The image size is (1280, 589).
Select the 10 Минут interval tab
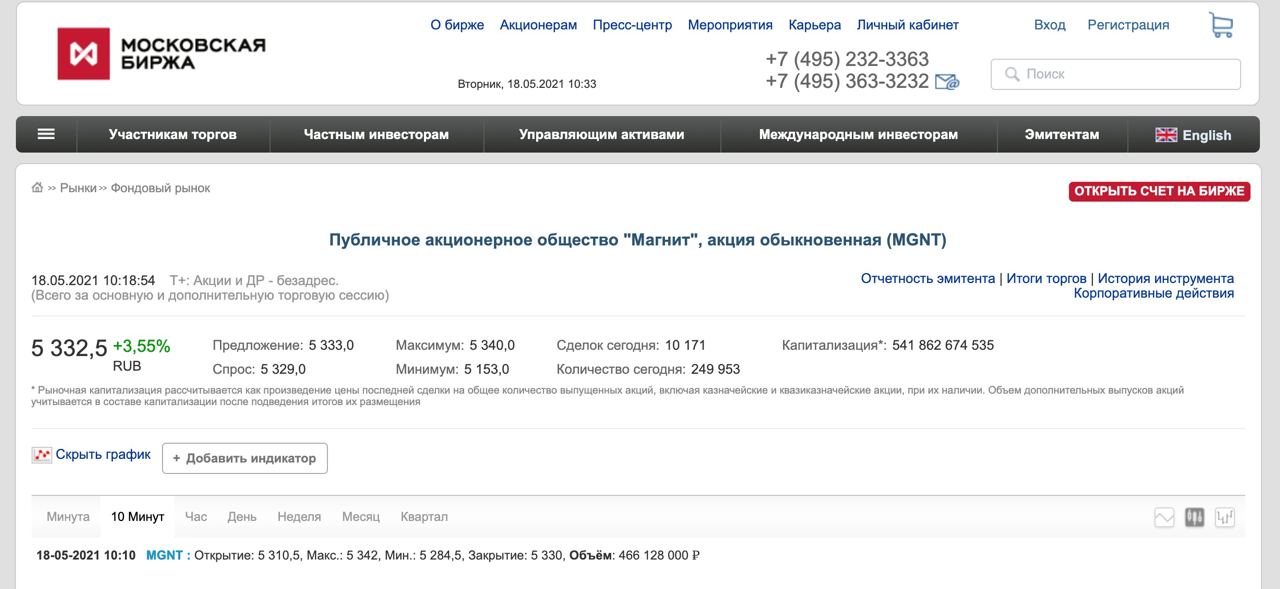point(137,517)
